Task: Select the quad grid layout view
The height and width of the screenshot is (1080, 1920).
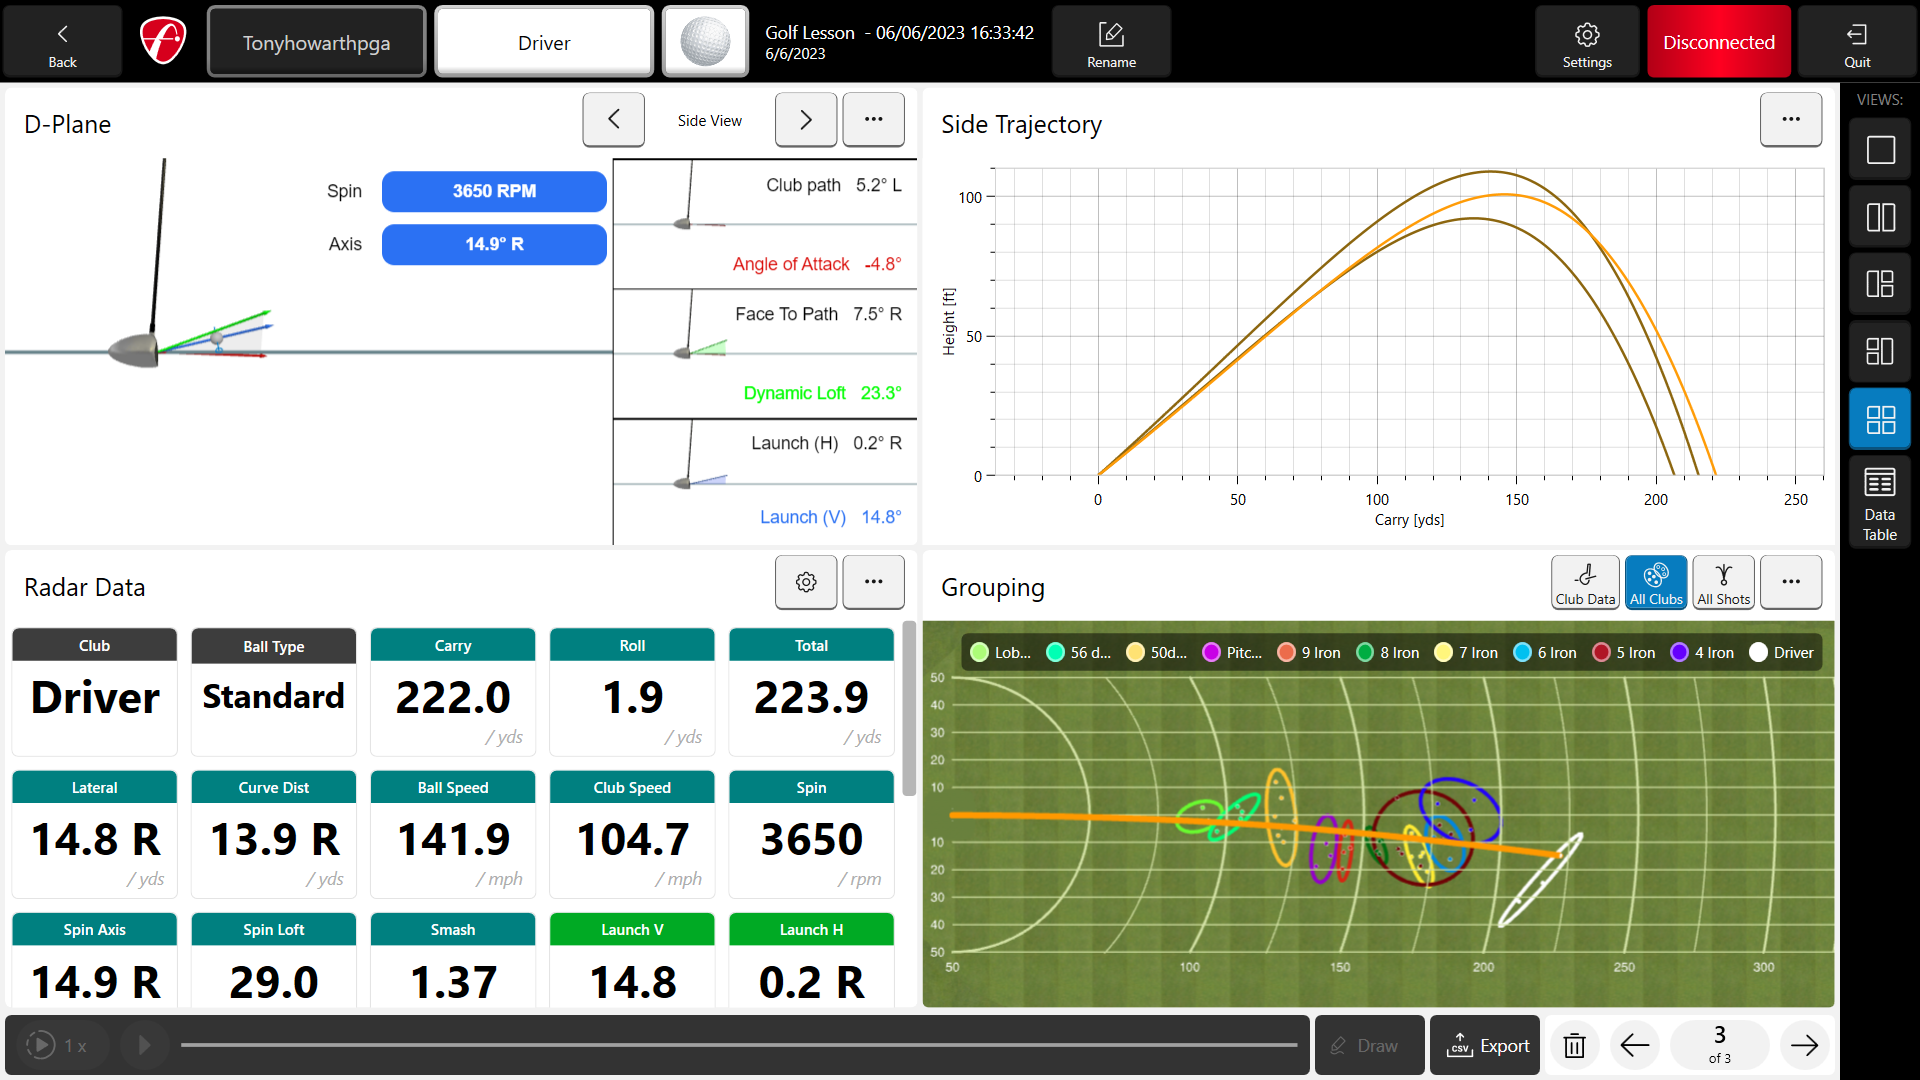Action: tap(1879, 418)
